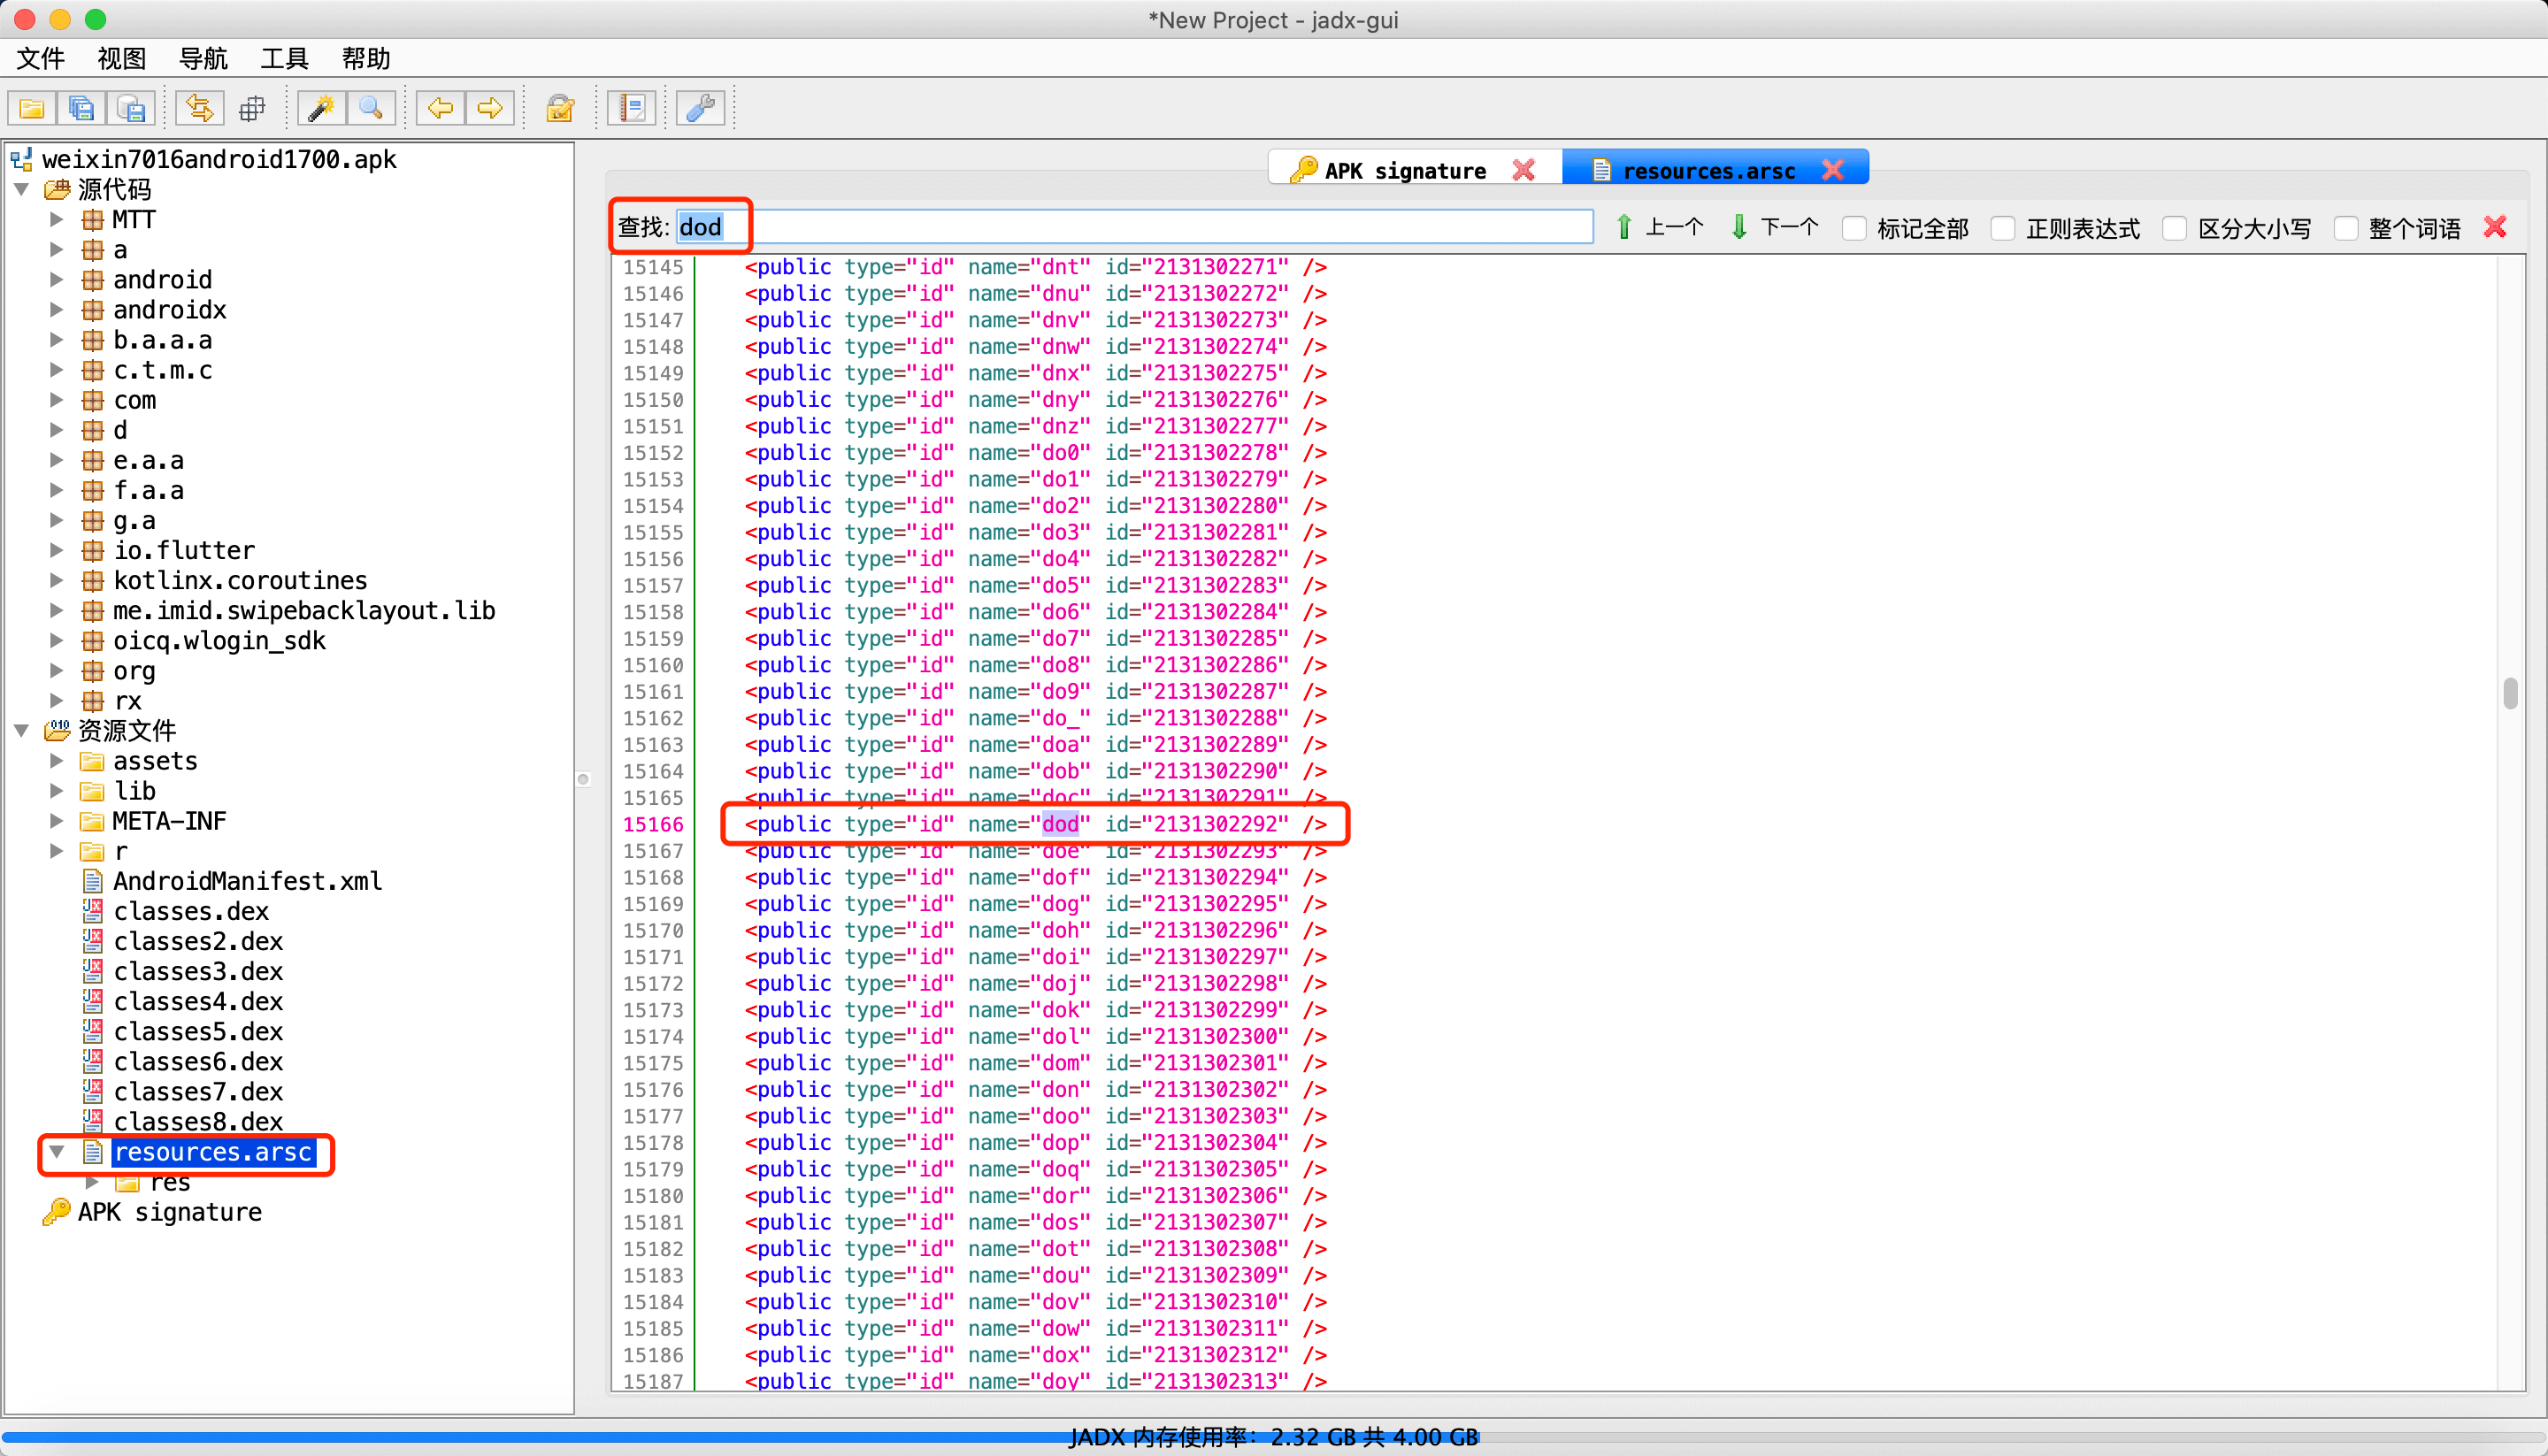Open the 工具 menu
The width and height of the screenshot is (2548, 1456).
coord(284,58)
